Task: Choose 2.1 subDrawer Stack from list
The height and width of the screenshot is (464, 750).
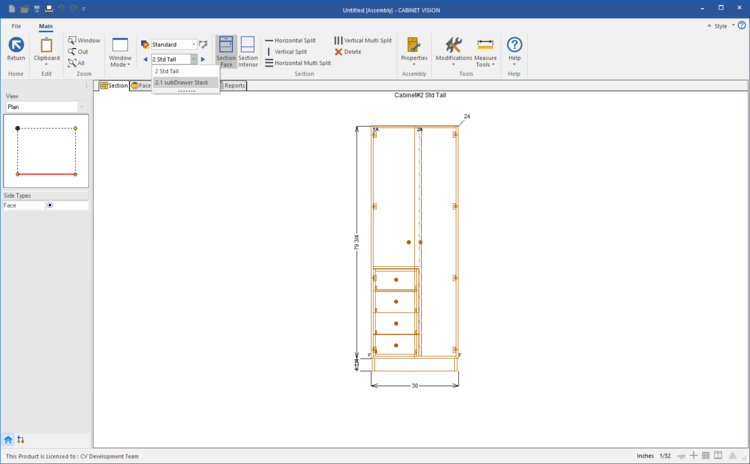Action: point(182,83)
